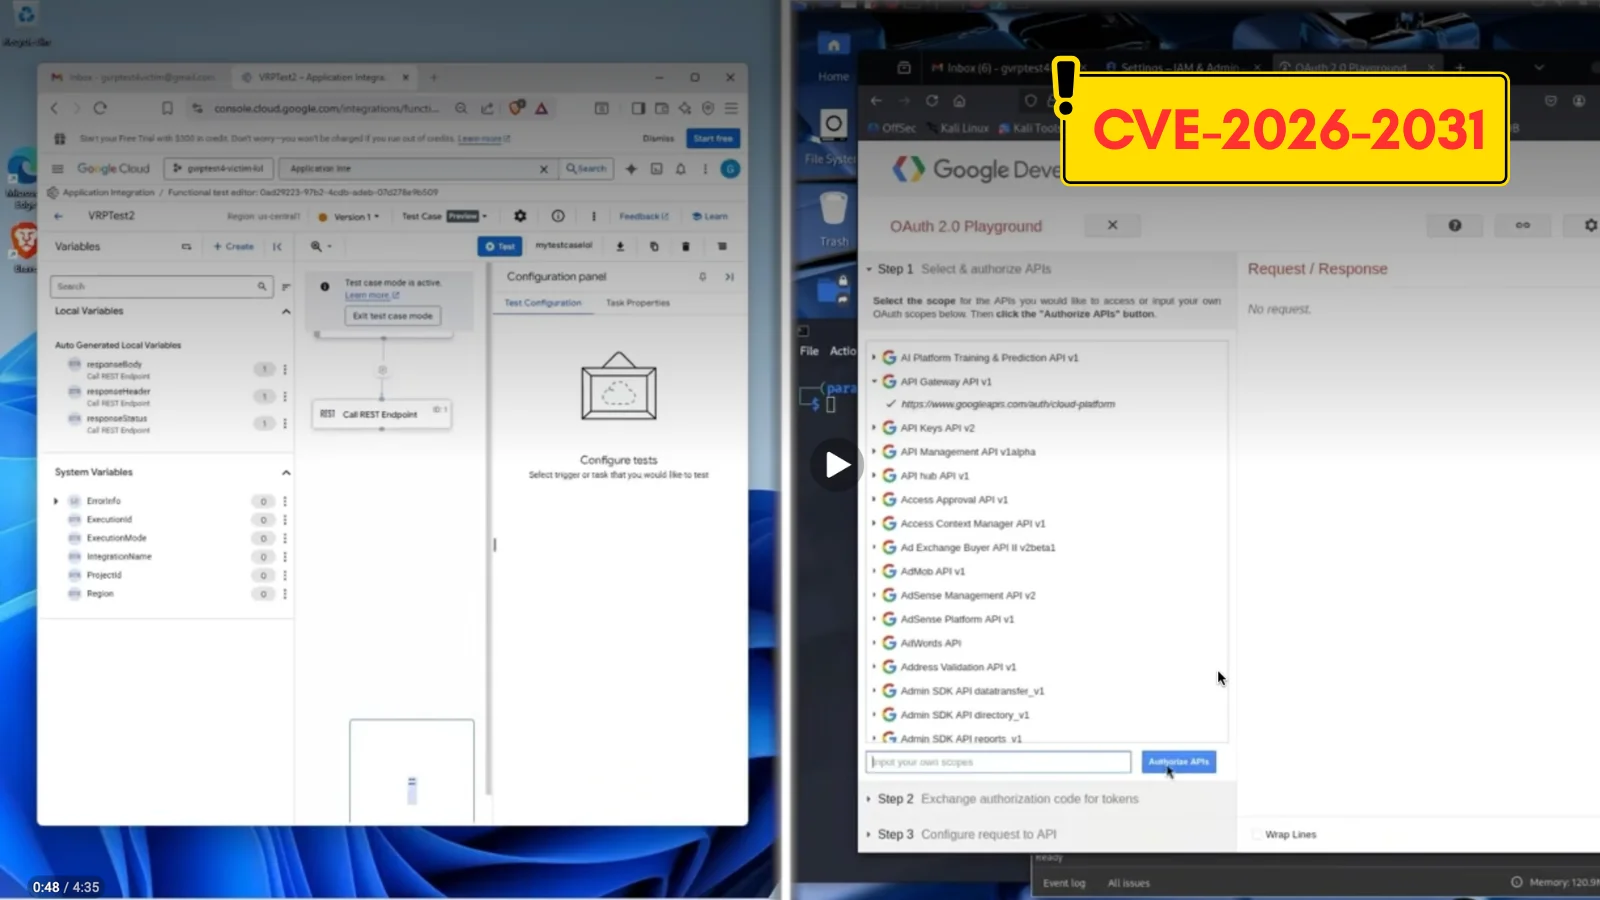This screenshot has width=1600, height=900.
Task: Delete test case via trash icon
Action: [x=686, y=246]
